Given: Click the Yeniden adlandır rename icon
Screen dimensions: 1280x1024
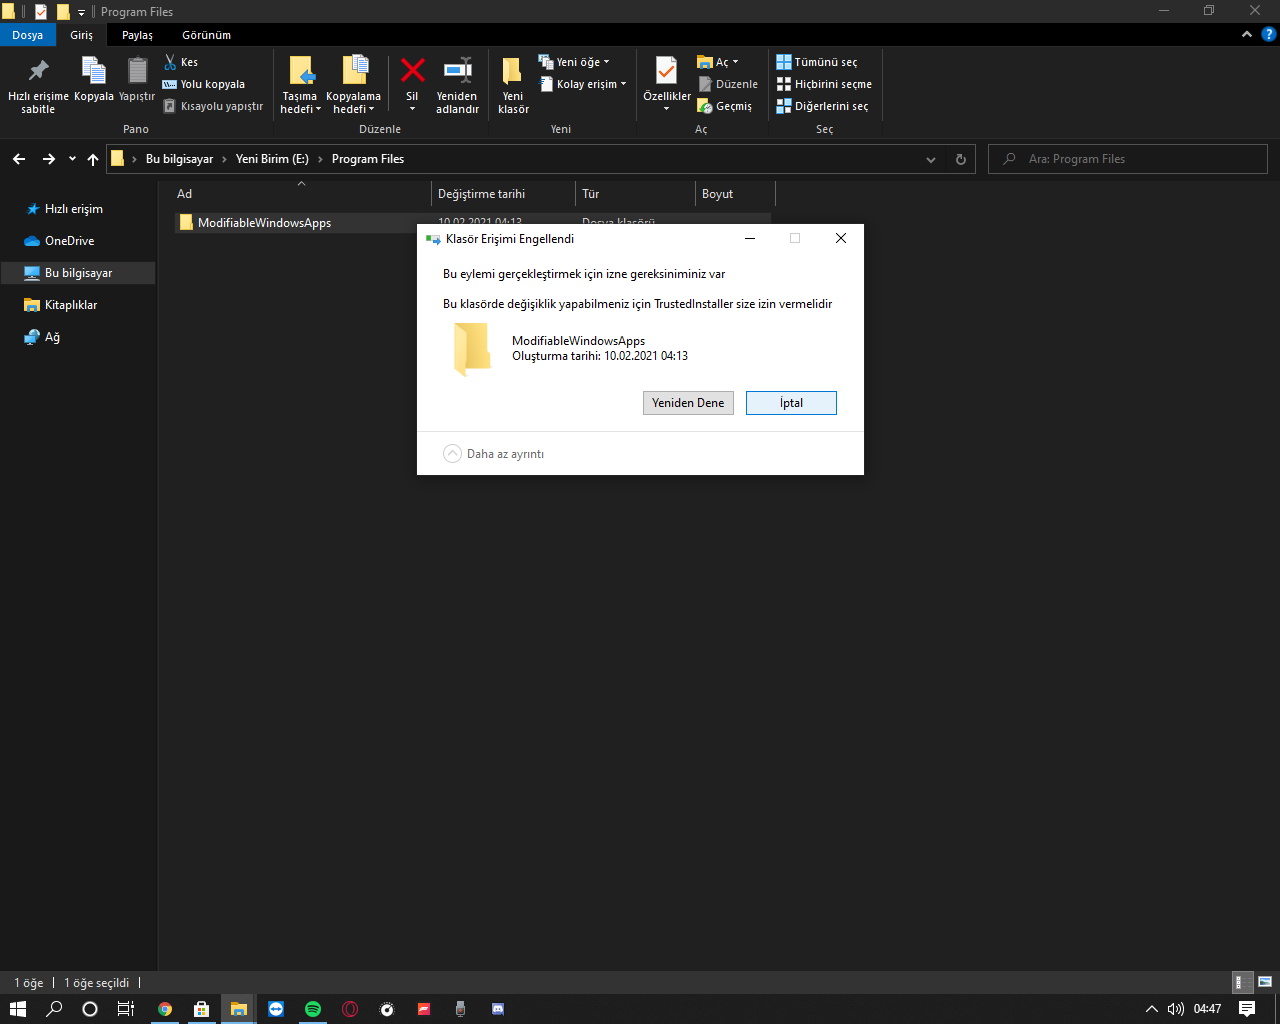Looking at the screenshot, I should click(457, 71).
